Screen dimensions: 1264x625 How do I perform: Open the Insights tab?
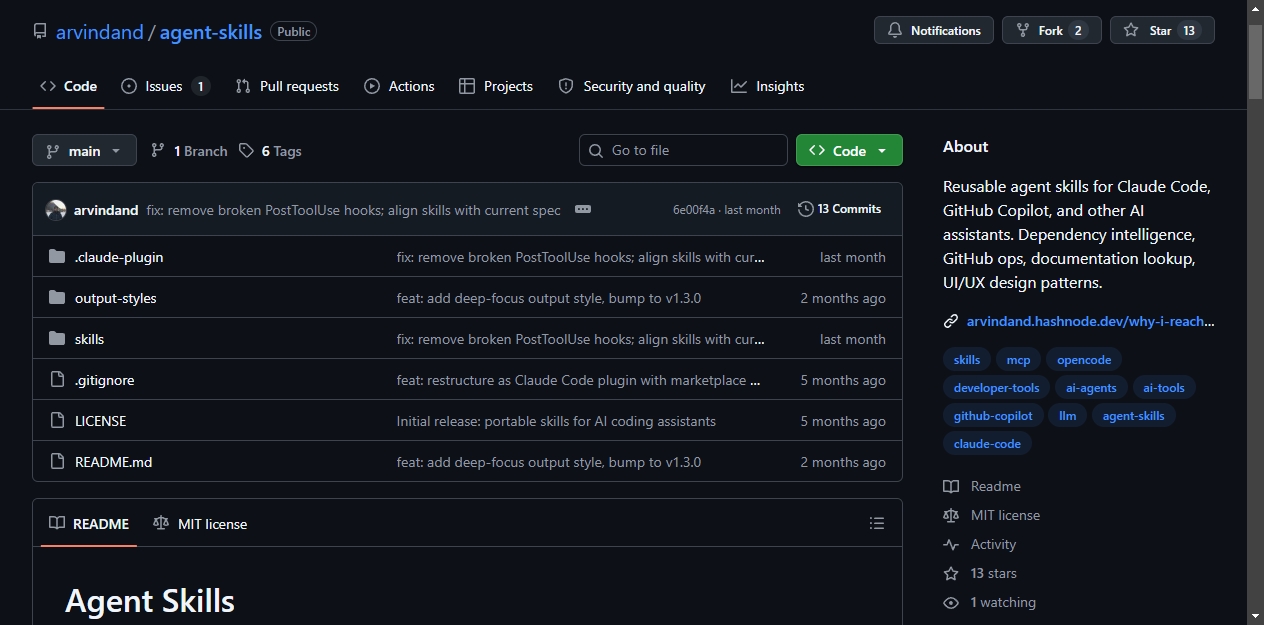[767, 86]
